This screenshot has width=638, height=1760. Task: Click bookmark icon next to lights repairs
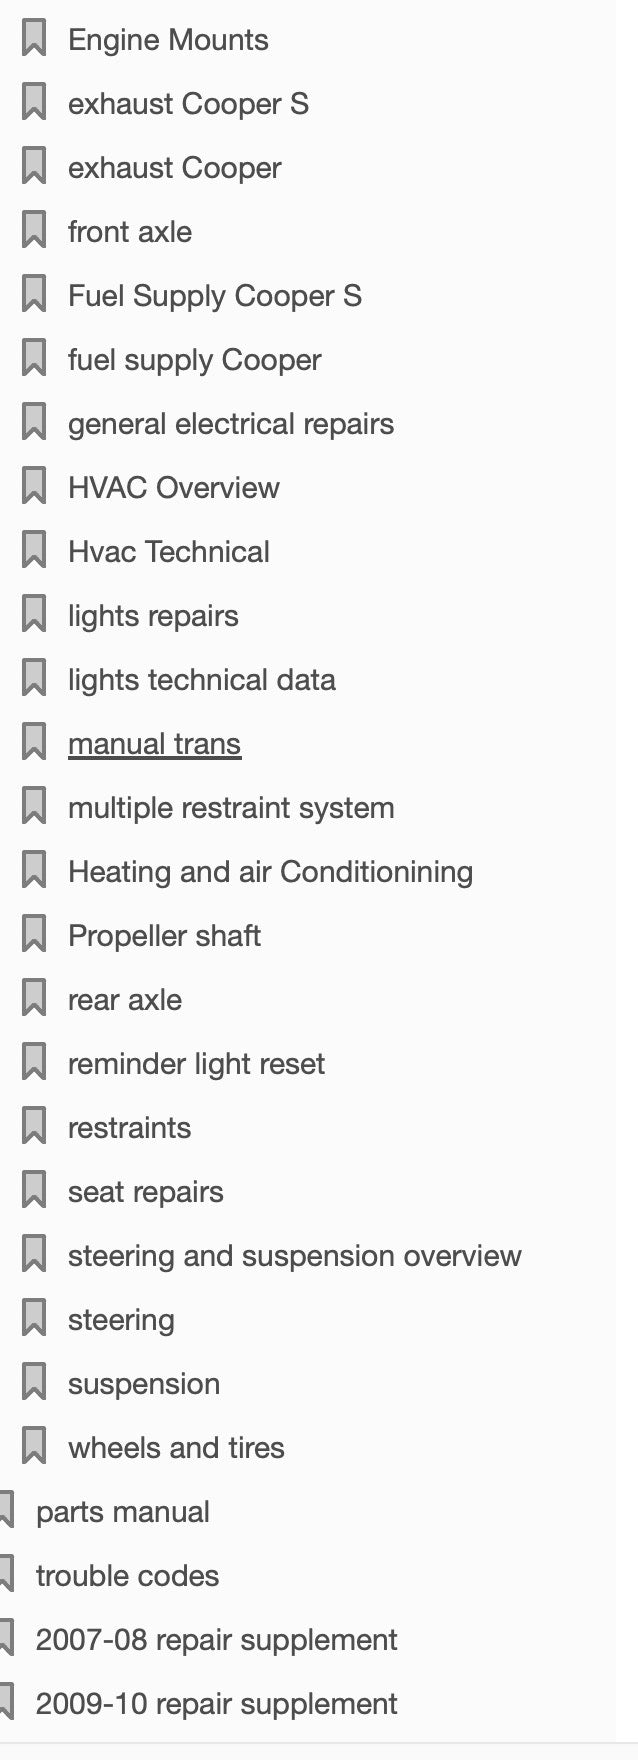click(x=34, y=616)
